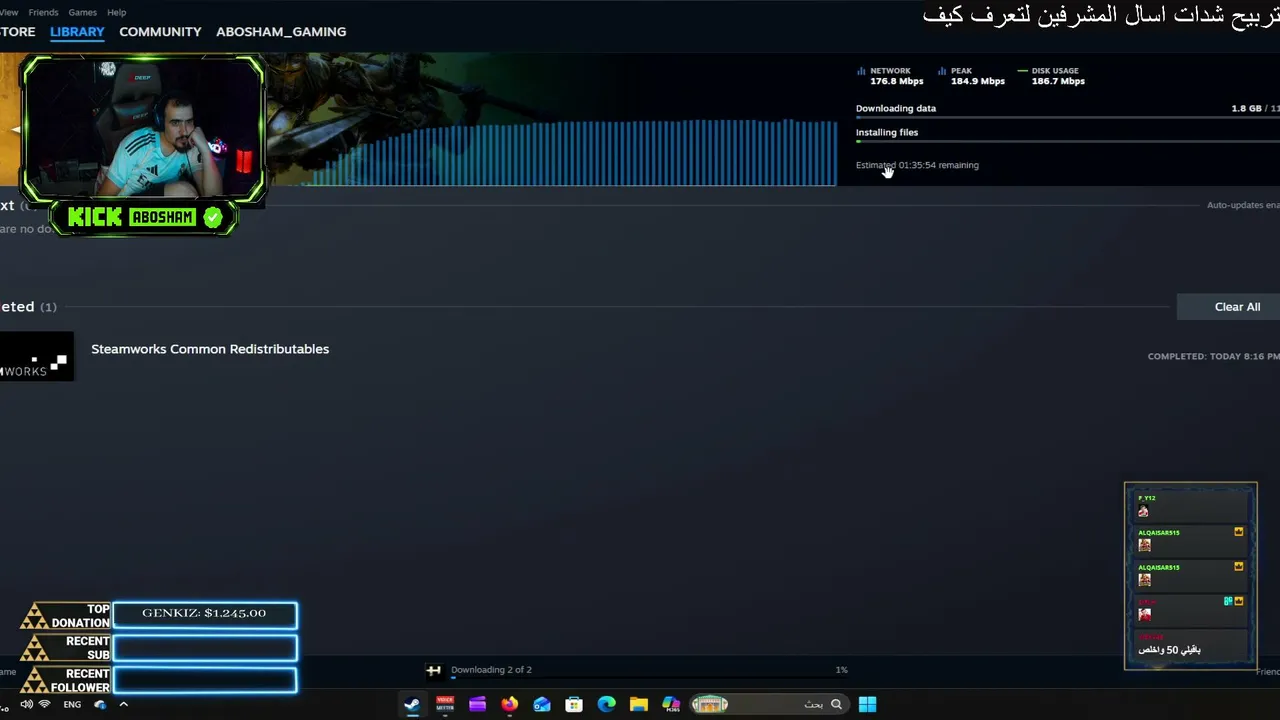Open the Games menu in Steam

82,12
